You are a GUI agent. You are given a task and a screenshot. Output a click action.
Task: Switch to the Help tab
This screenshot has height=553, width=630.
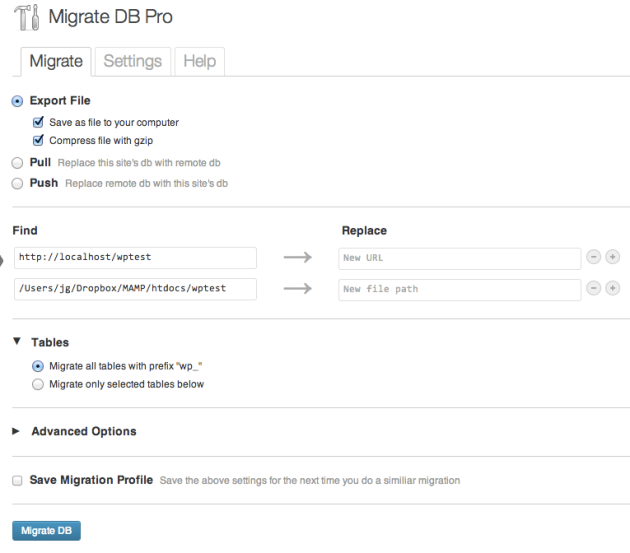(x=199, y=61)
